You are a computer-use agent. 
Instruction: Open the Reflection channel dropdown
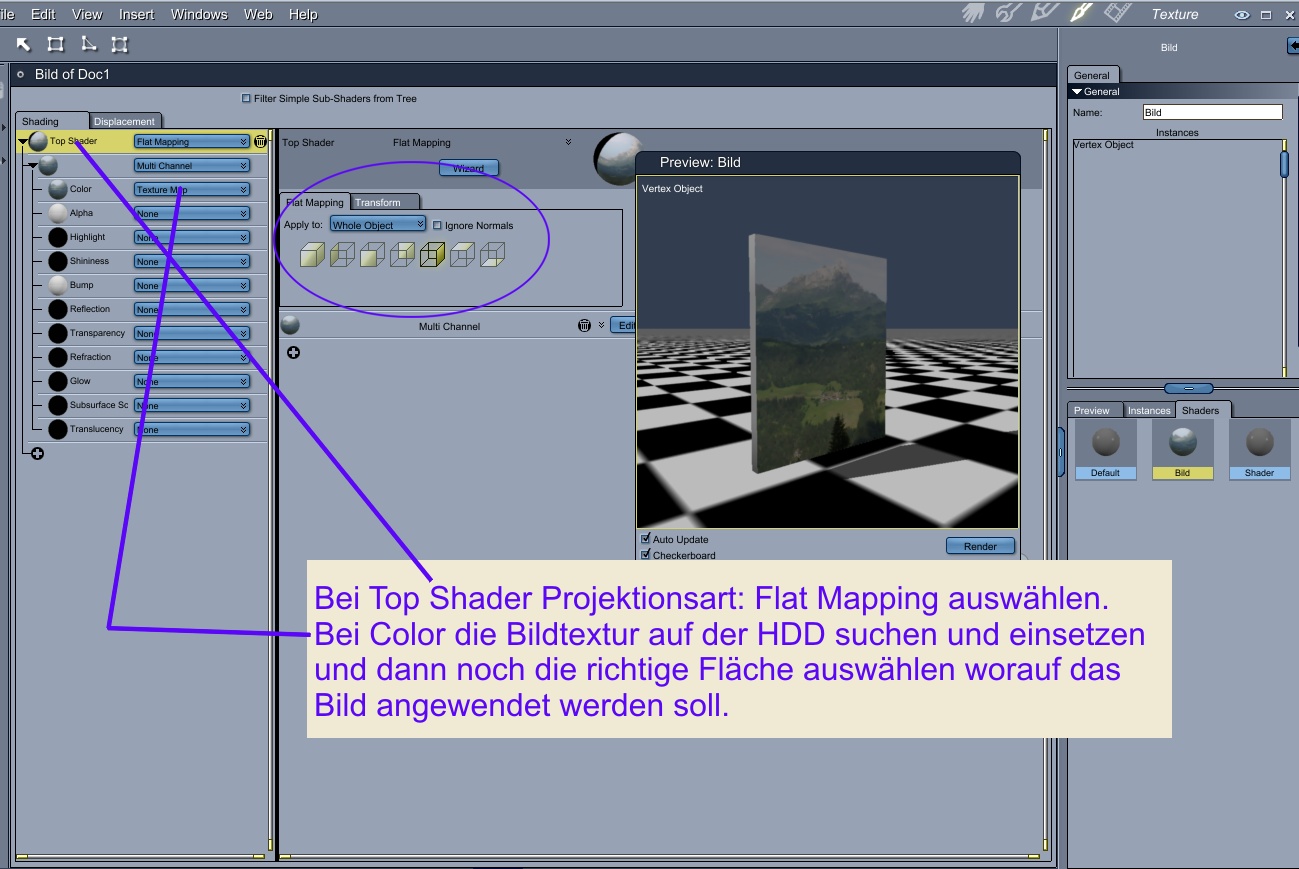coord(192,310)
